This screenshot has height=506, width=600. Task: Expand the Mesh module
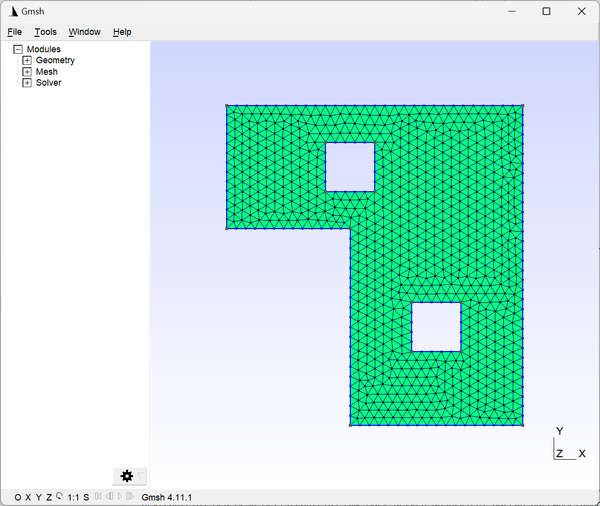click(x=27, y=72)
